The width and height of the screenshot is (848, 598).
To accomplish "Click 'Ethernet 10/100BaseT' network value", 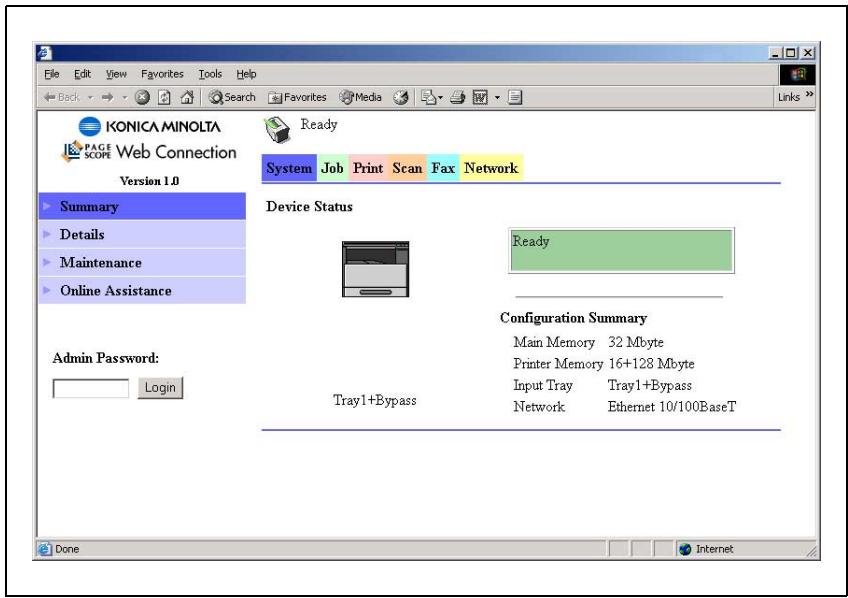I will pos(672,407).
